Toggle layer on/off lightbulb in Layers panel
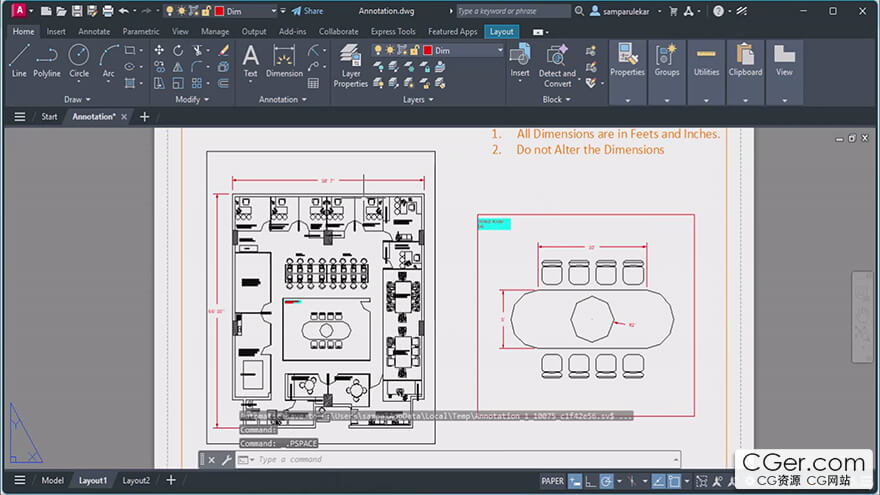Viewport: 880px width, 495px height. click(x=378, y=51)
